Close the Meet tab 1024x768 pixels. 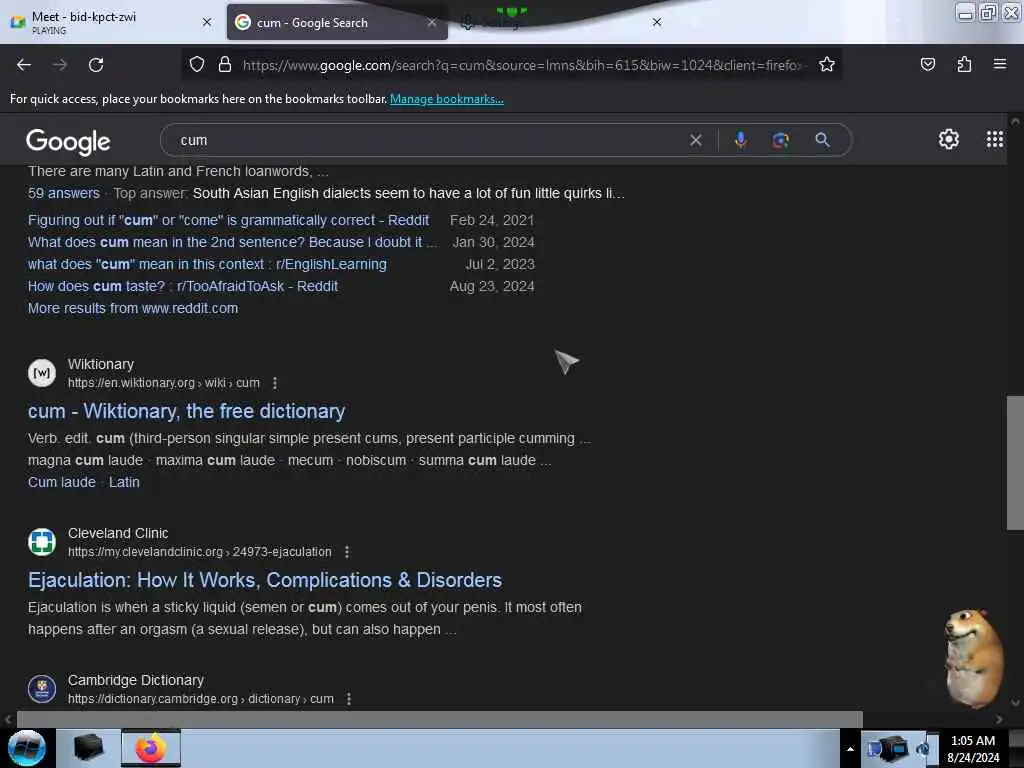pos(207,22)
